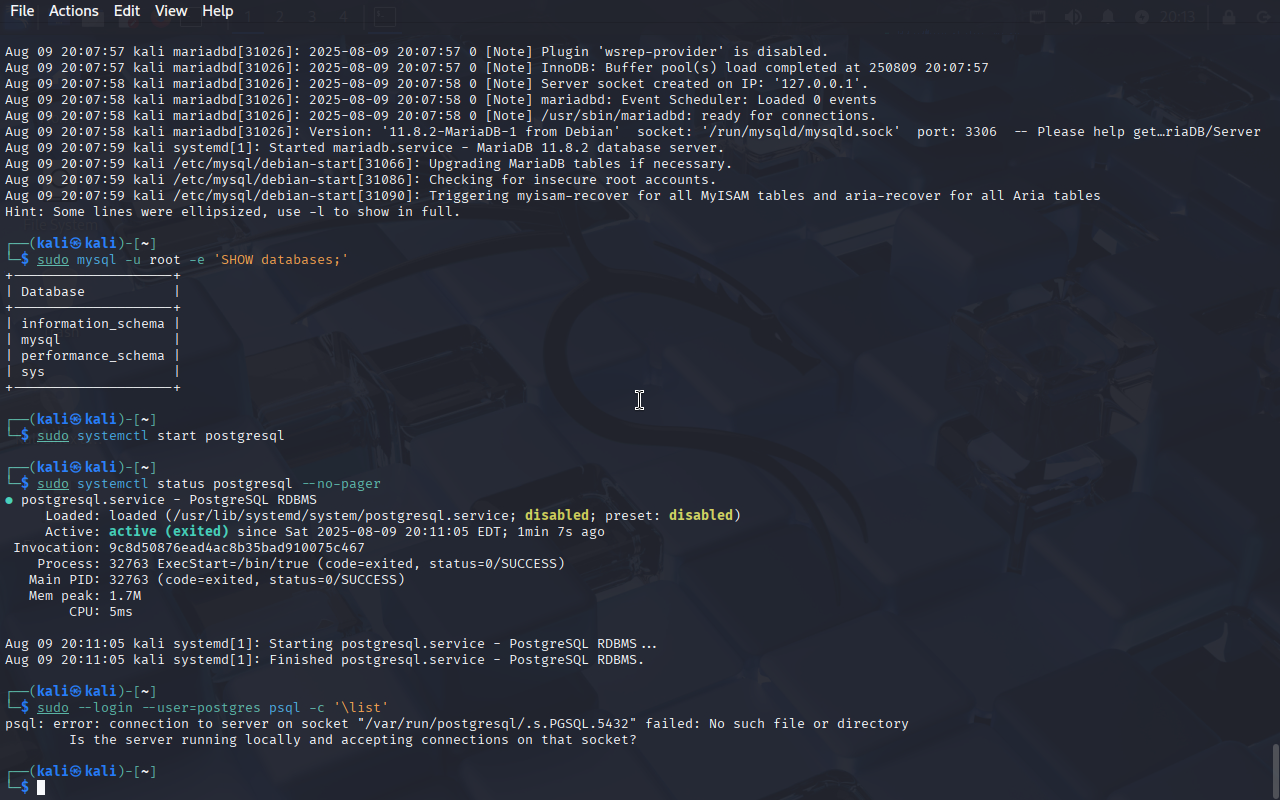Click the 'sys' database row
The image size is (1280, 800).
click(x=93, y=372)
